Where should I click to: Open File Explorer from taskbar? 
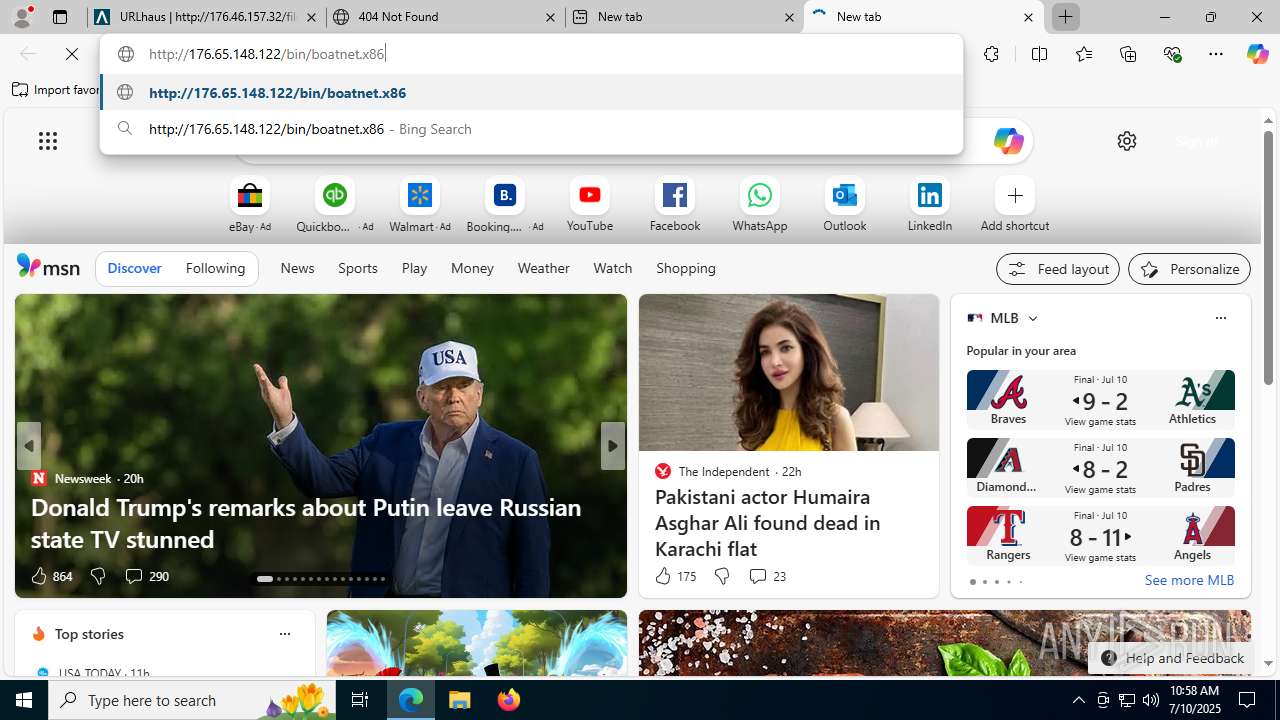tap(460, 700)
